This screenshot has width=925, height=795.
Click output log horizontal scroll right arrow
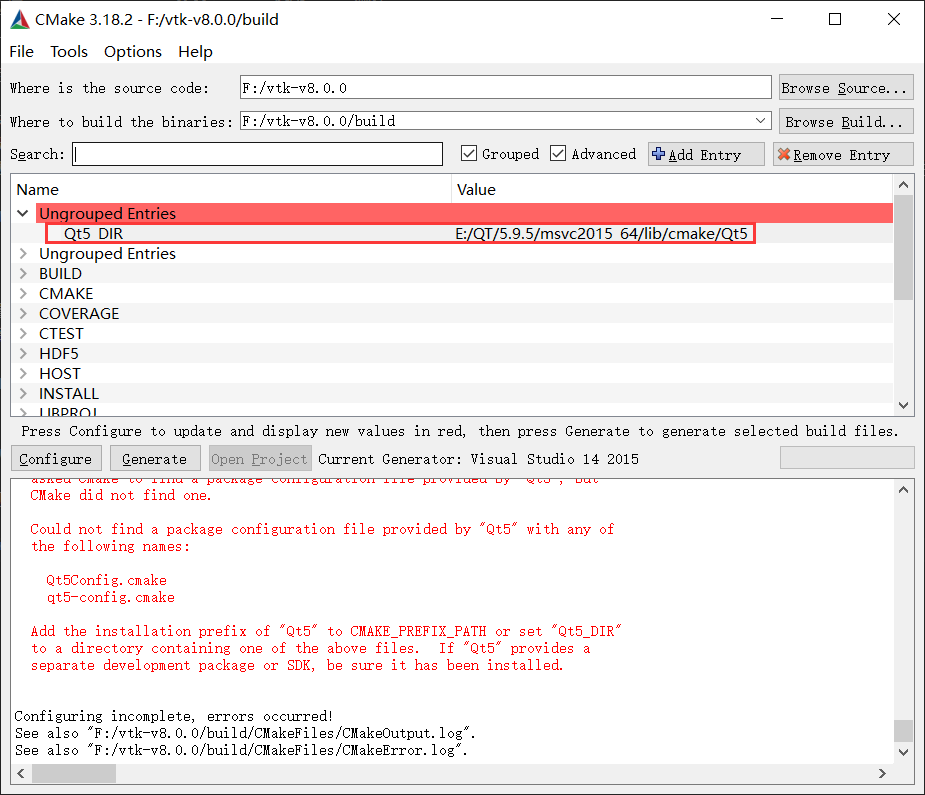point(882,773)
